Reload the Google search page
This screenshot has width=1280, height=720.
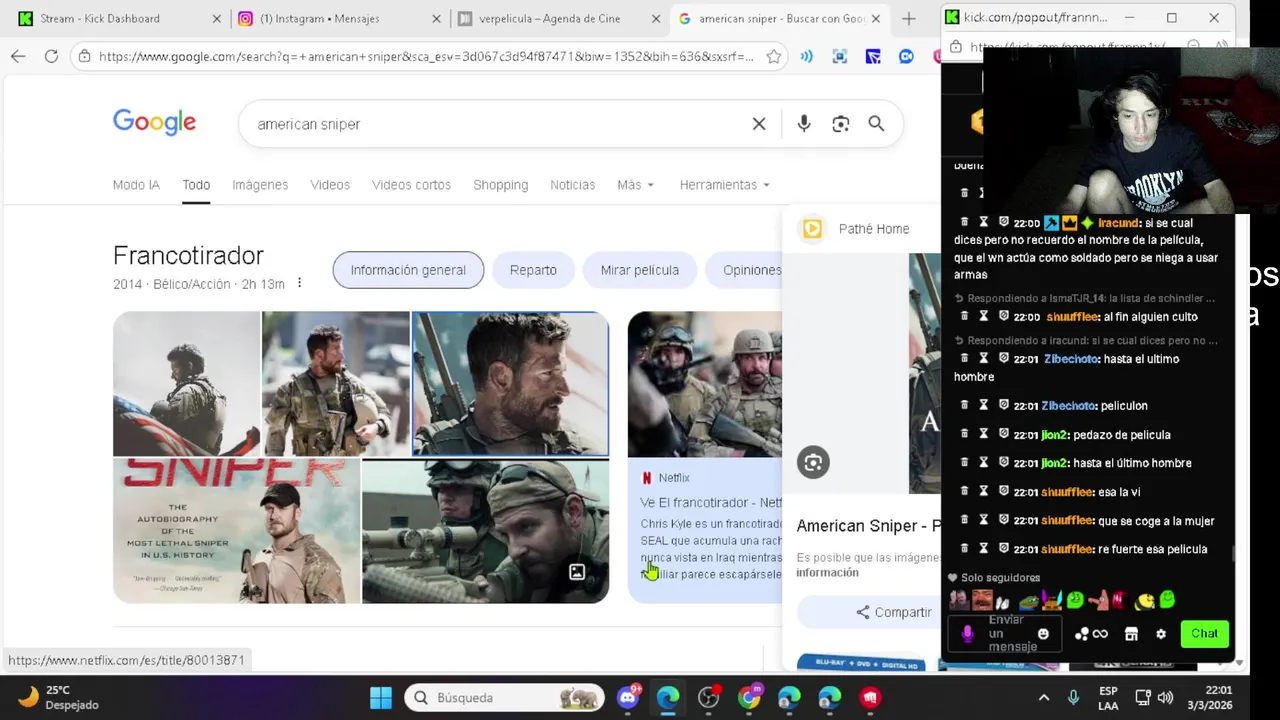click(x=51, y=56)
